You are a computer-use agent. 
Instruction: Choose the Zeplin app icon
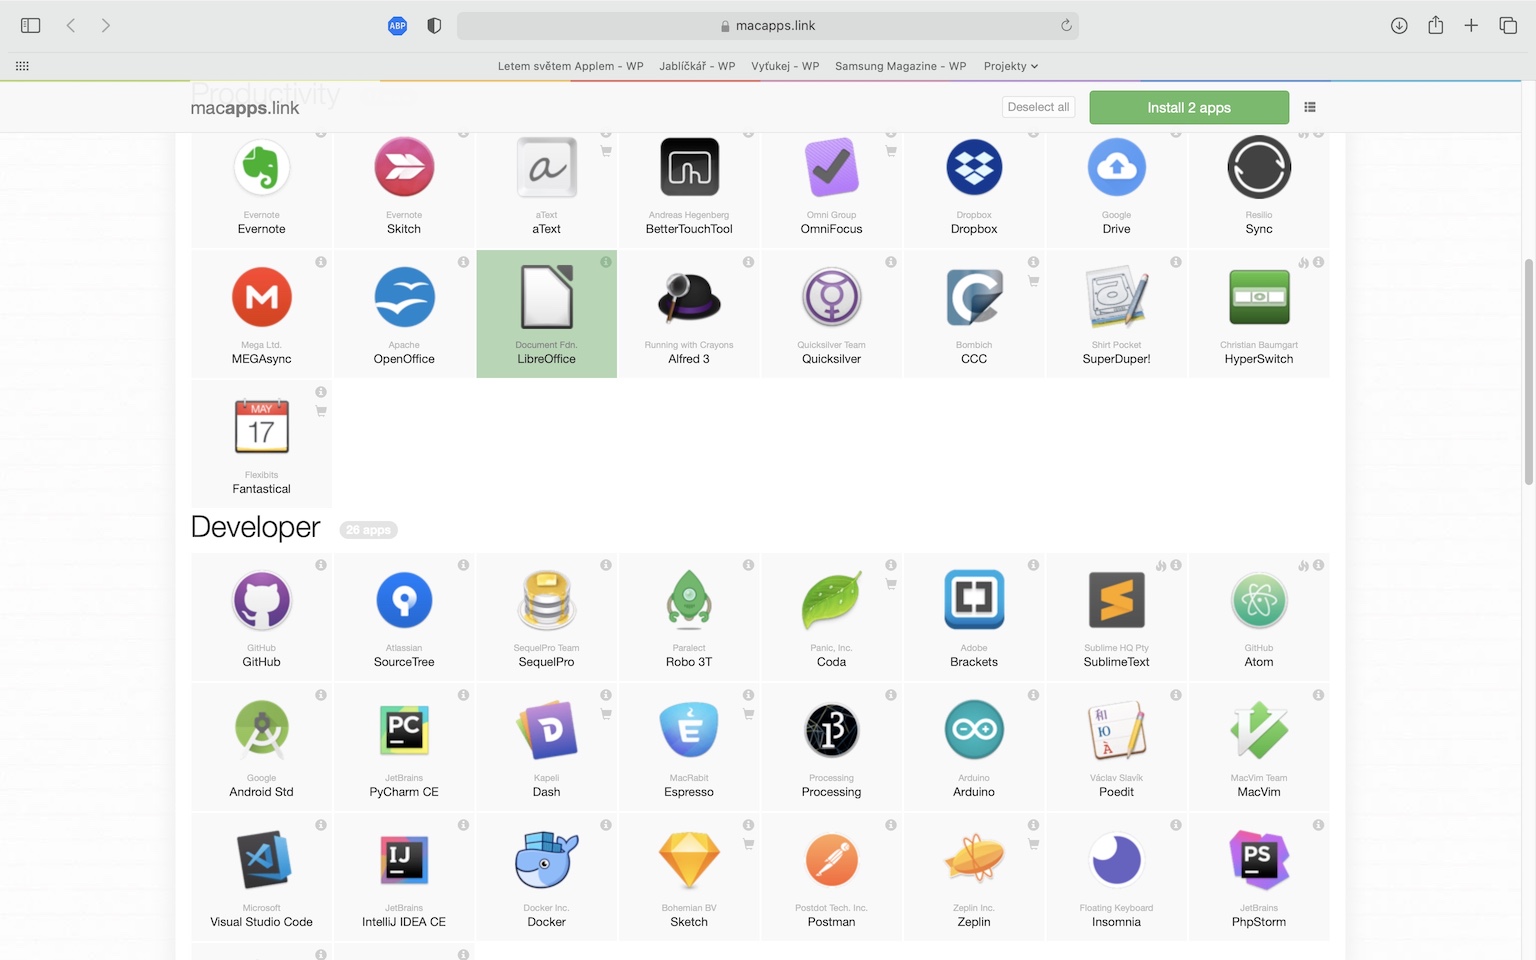pyautogui.click(x=974, y=860)
